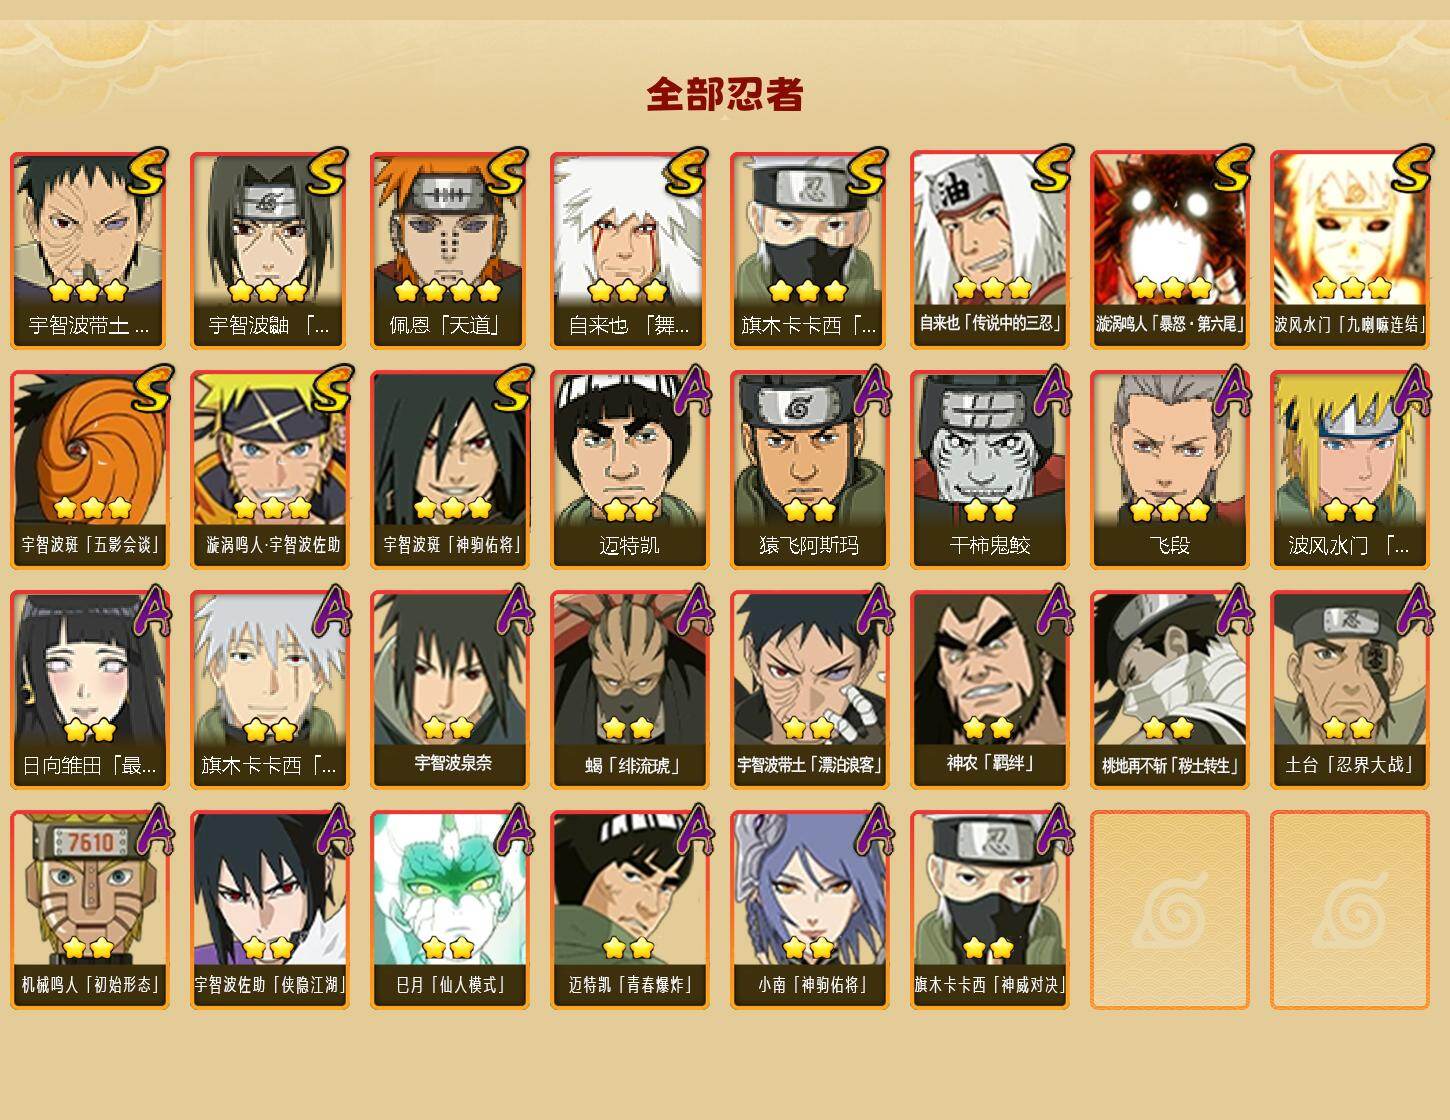Select the 飞段 ninja portrait

[1169, 470]
